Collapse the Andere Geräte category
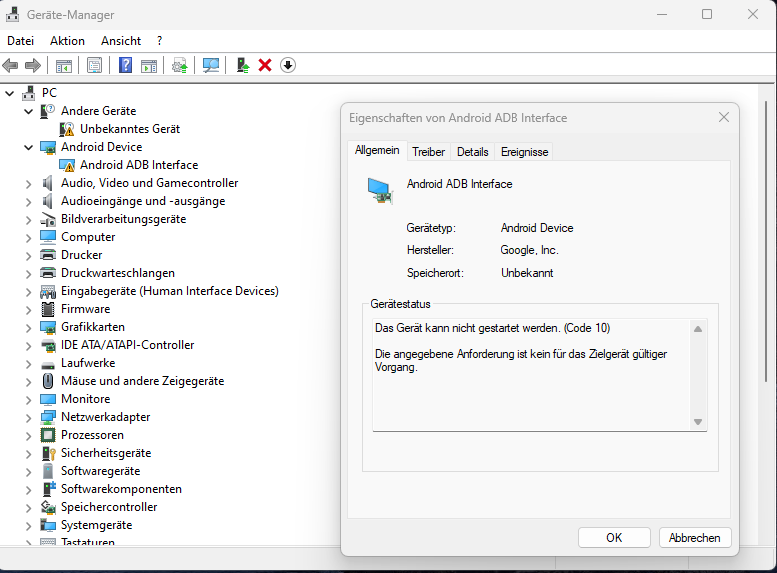Viewport: 777px width, 573px height. point(29,111)
